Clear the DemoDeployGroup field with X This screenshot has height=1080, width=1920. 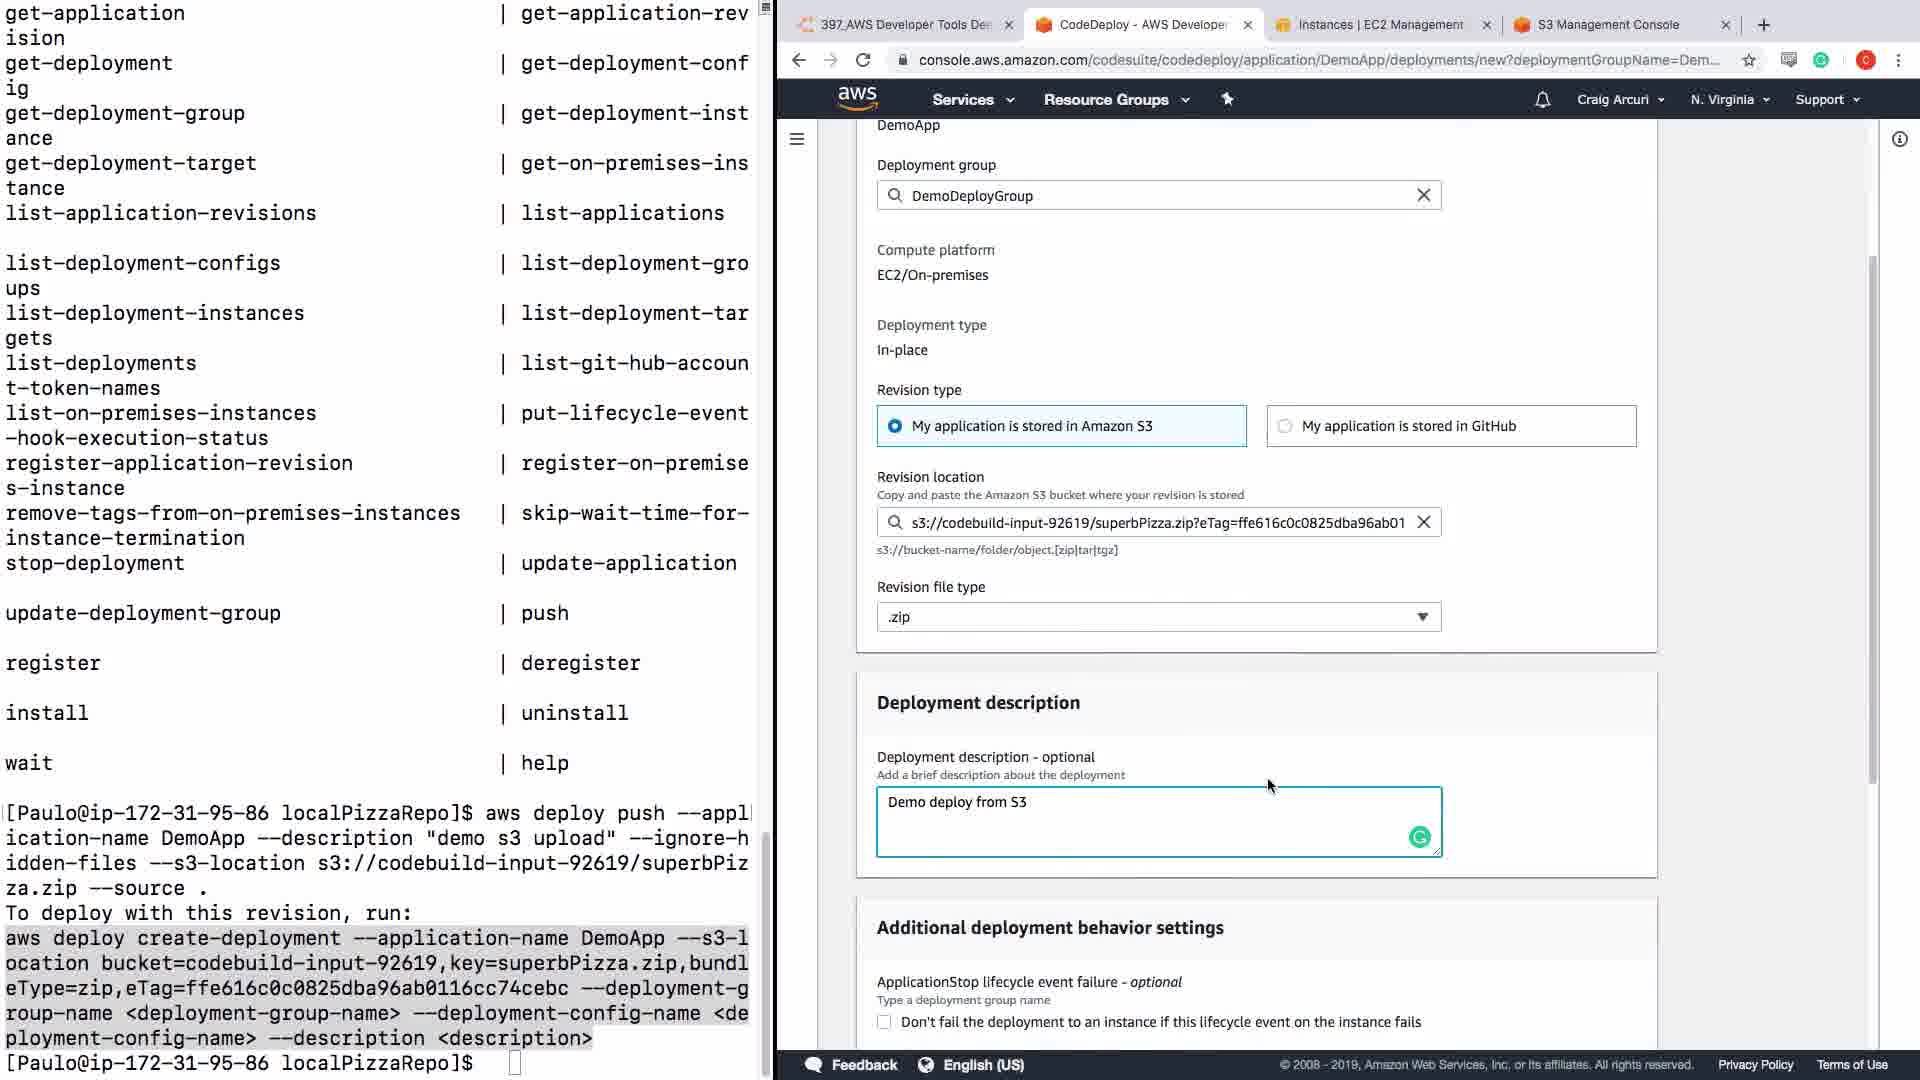tap(1423, 195)
